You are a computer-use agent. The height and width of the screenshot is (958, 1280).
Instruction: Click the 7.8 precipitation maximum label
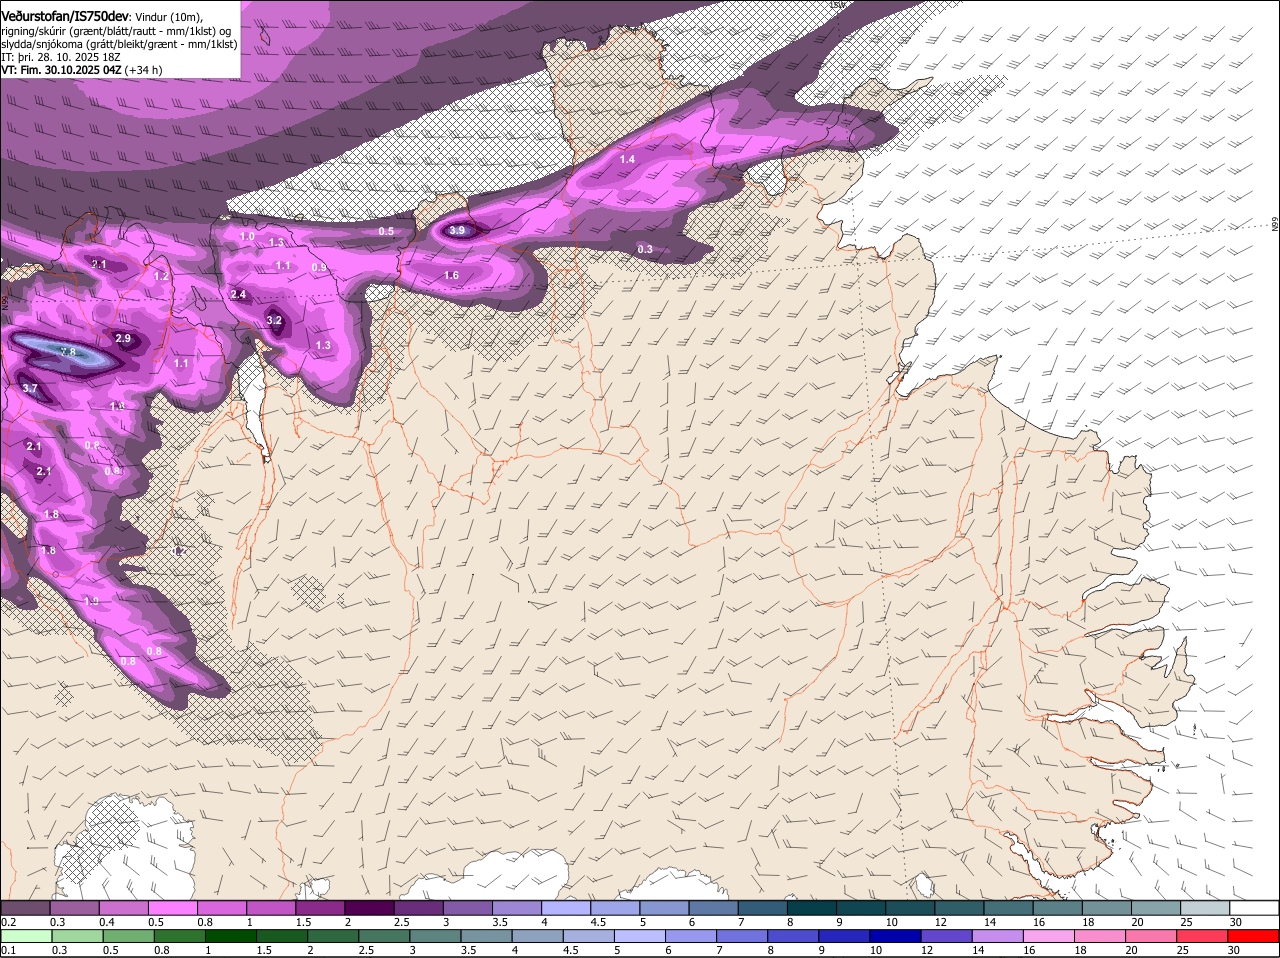coord(68,352)
